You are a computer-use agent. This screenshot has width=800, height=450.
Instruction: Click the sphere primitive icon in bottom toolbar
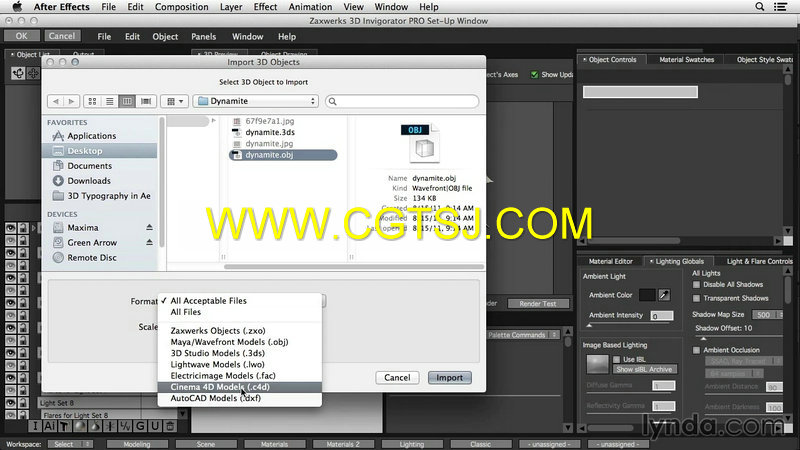(80, 426)
